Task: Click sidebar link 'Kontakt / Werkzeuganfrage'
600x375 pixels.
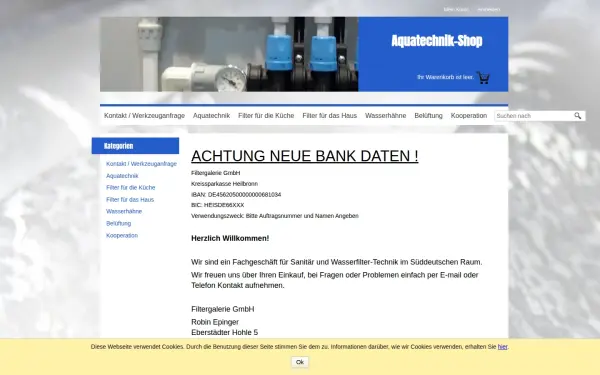Action: (x=141, y=164)
